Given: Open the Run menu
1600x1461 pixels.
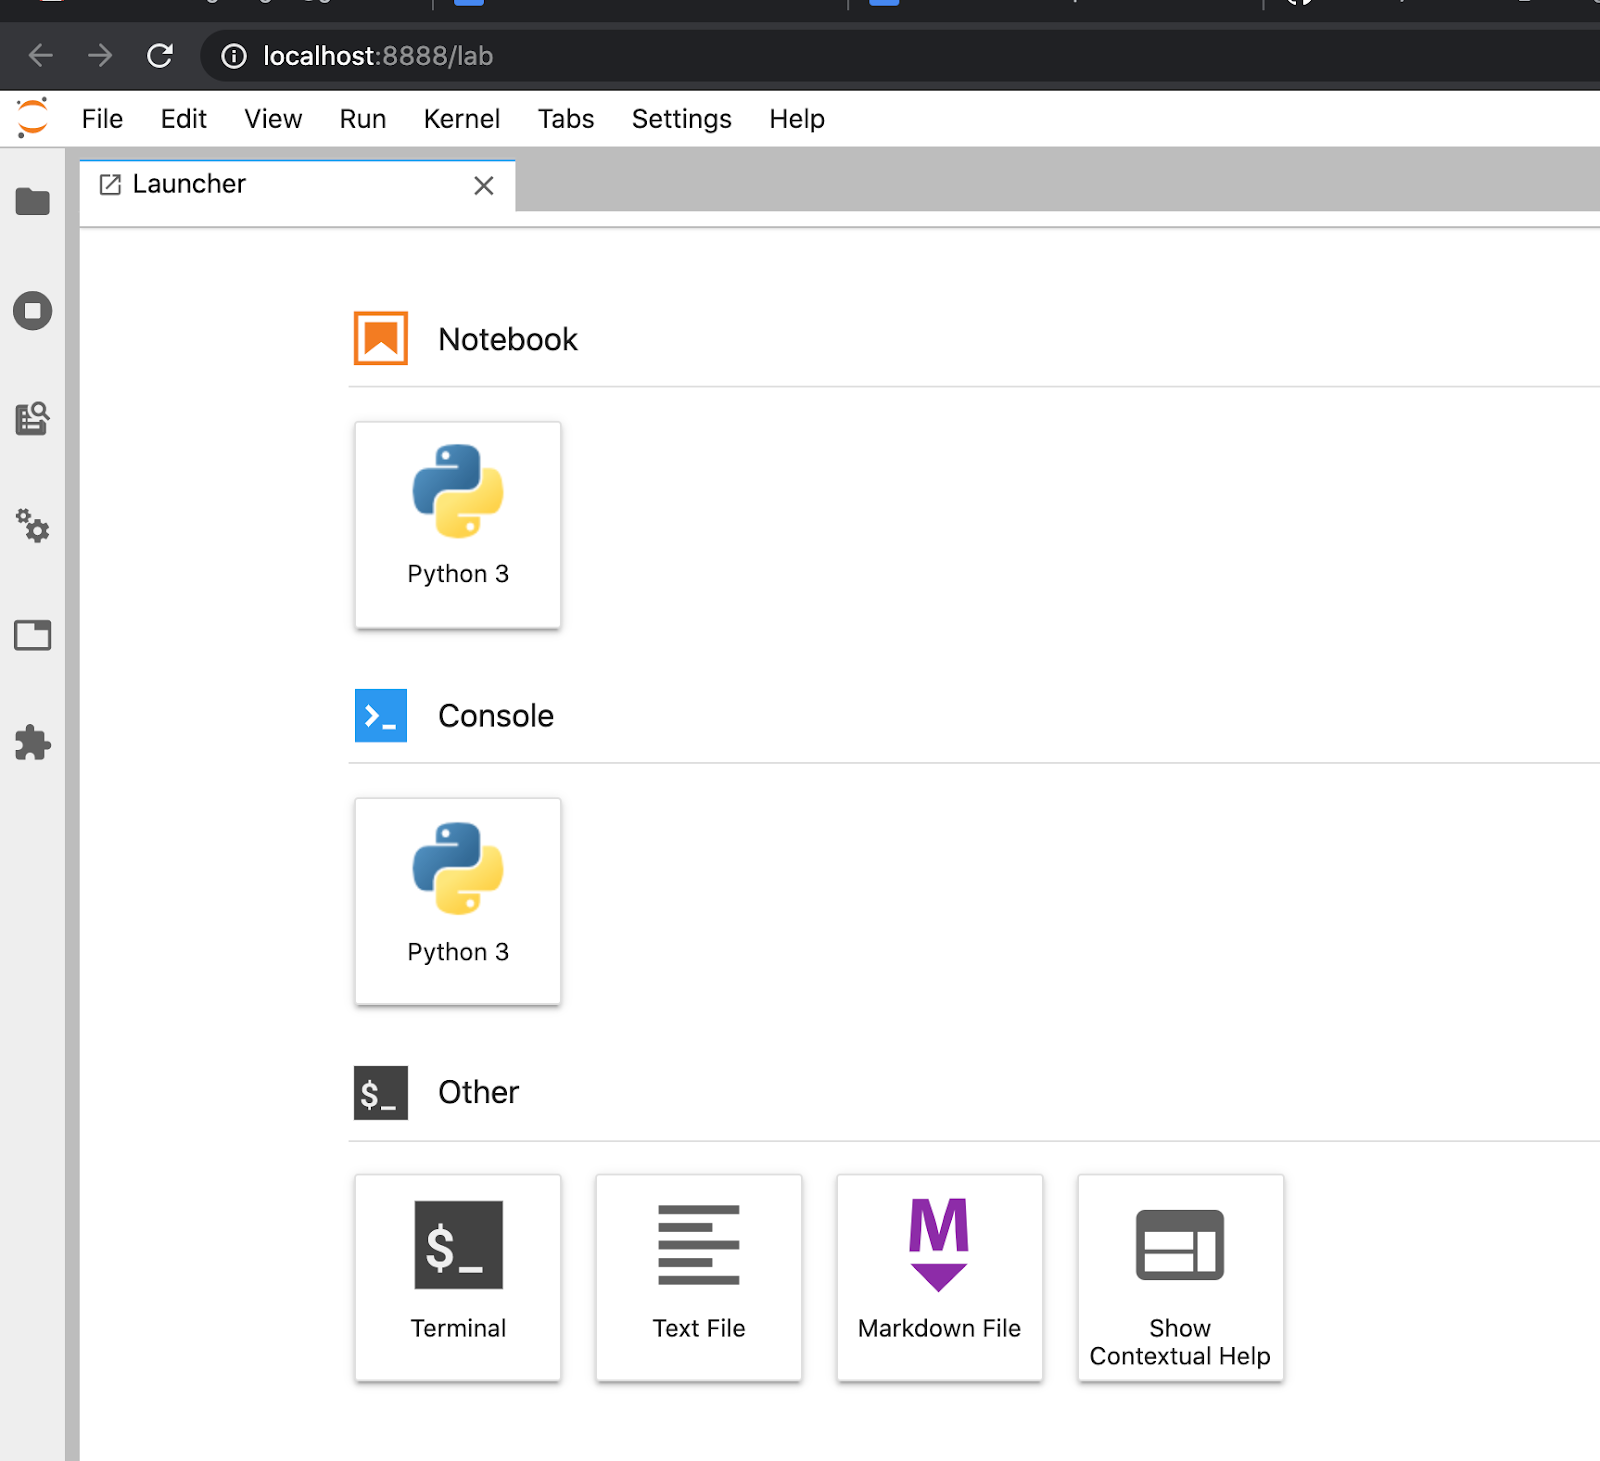Looking at the screenshot, I should point(363,119).
